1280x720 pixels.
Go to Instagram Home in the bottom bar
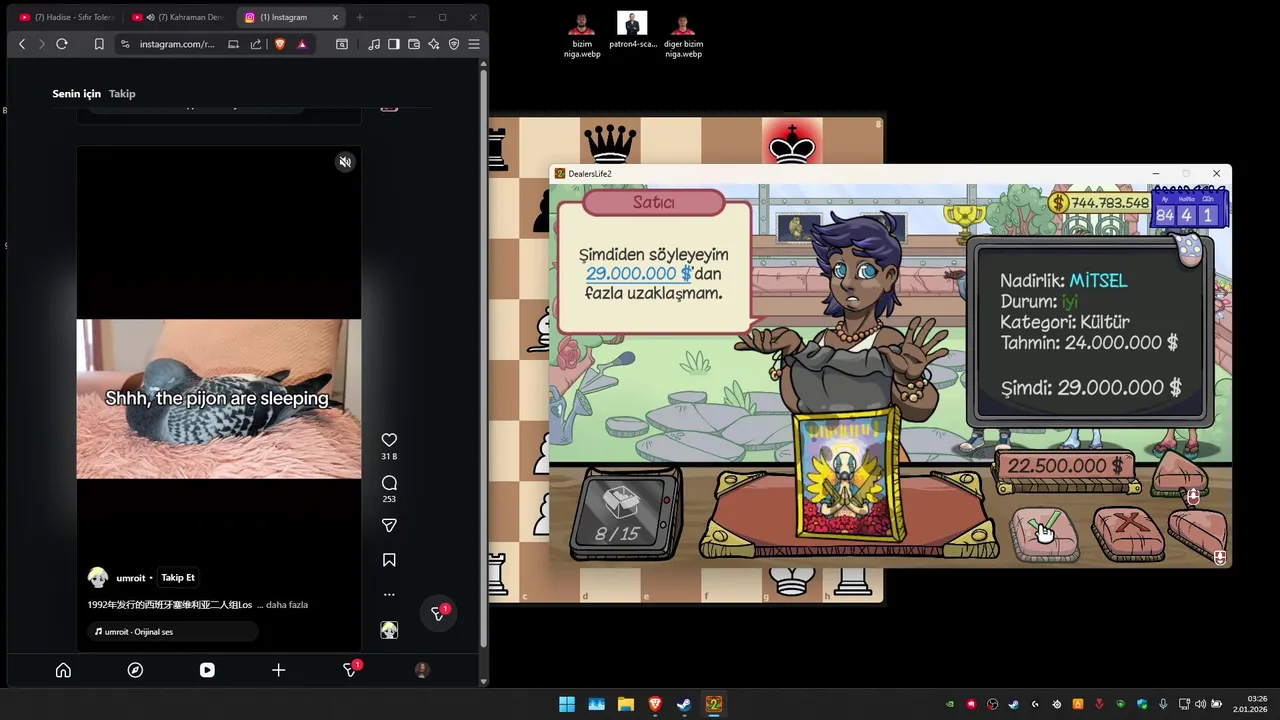coord(63,670)
